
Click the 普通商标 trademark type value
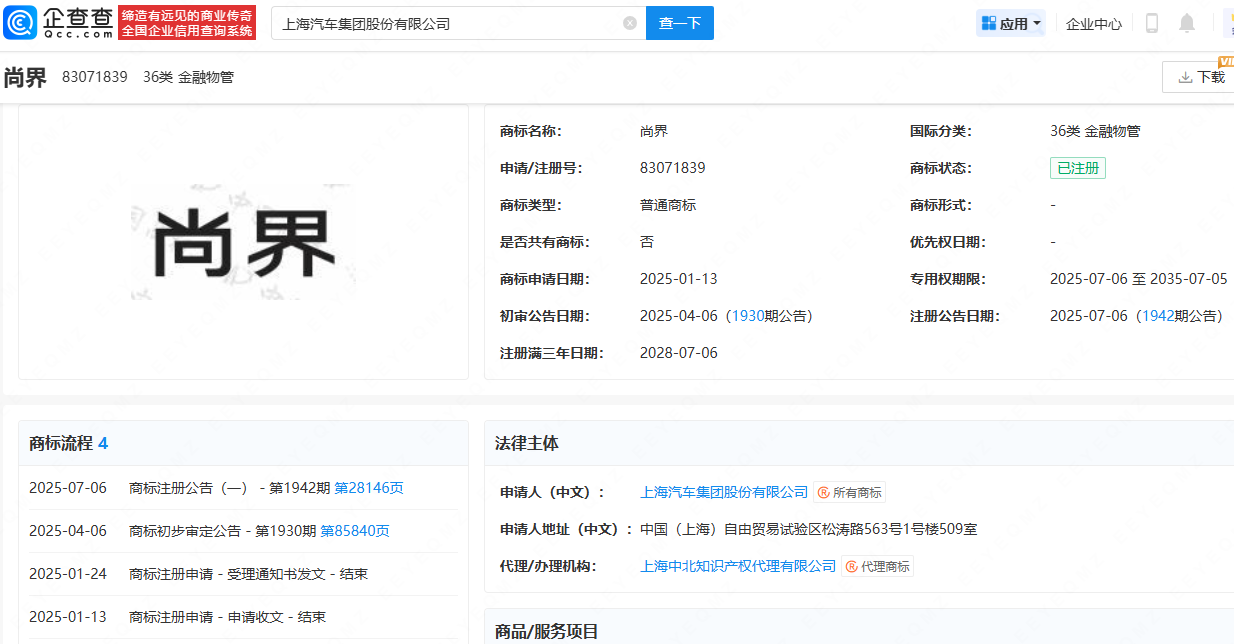click(668, 205)
